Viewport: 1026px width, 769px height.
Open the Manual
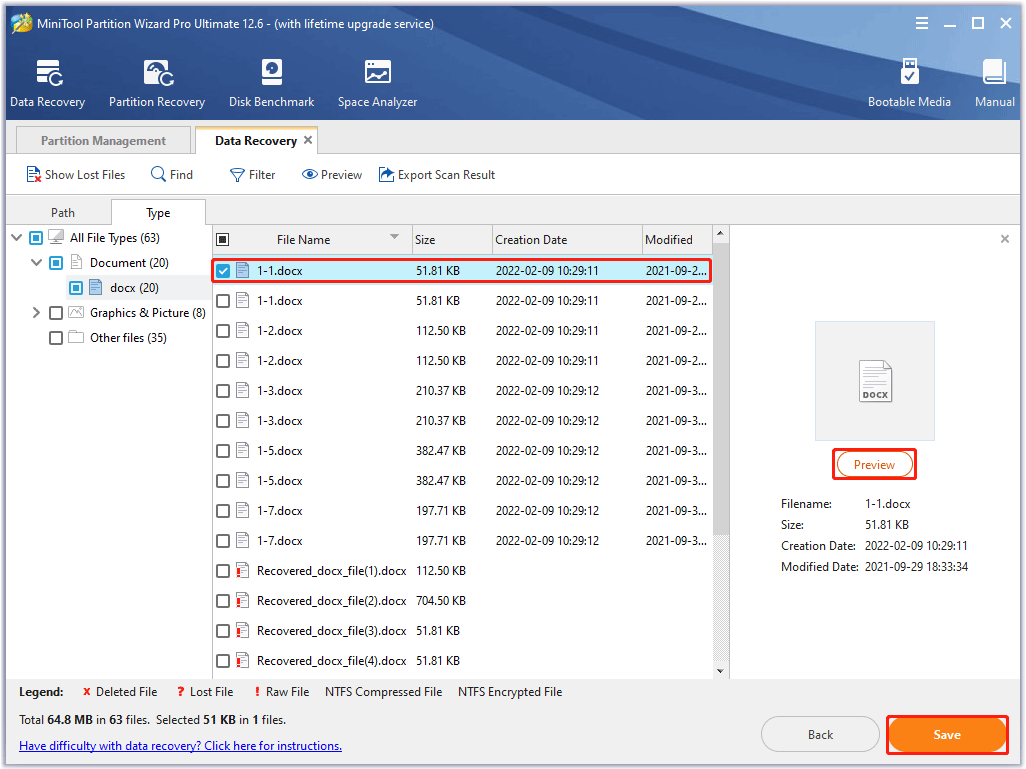pos(995,82)
